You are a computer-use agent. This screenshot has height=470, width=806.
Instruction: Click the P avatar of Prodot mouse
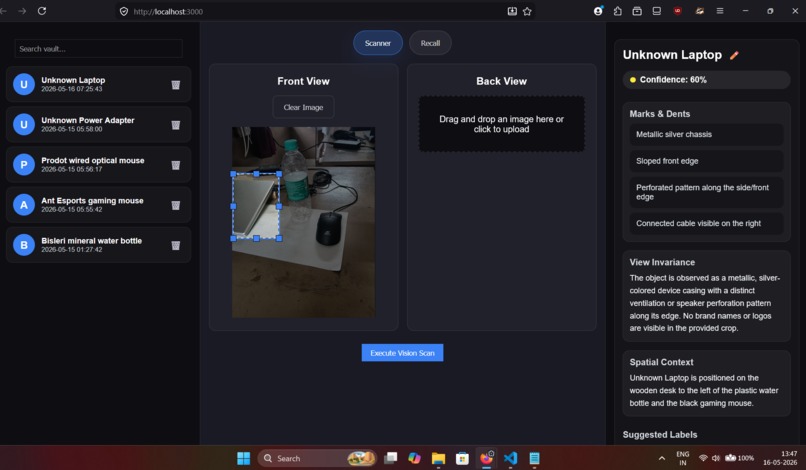(24, 165)
